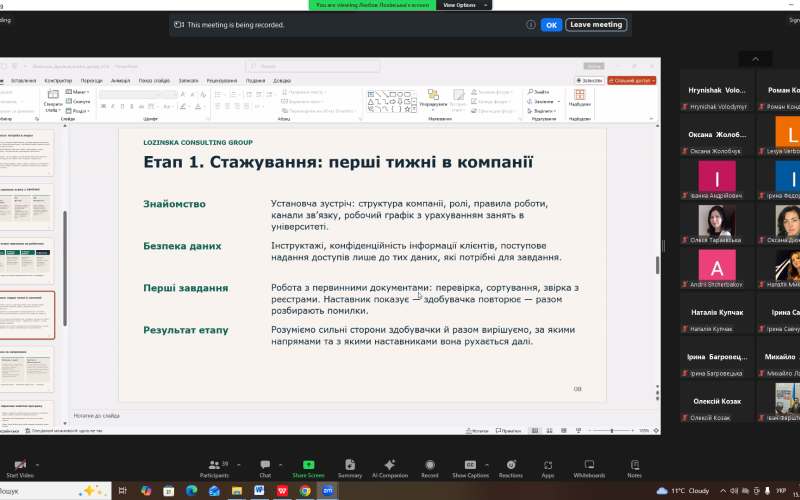Image resolution: width=800 pixels, height=500 pixels.
Task: Click the Add-ins (Надбудови) icon
Action: point(580,94)
